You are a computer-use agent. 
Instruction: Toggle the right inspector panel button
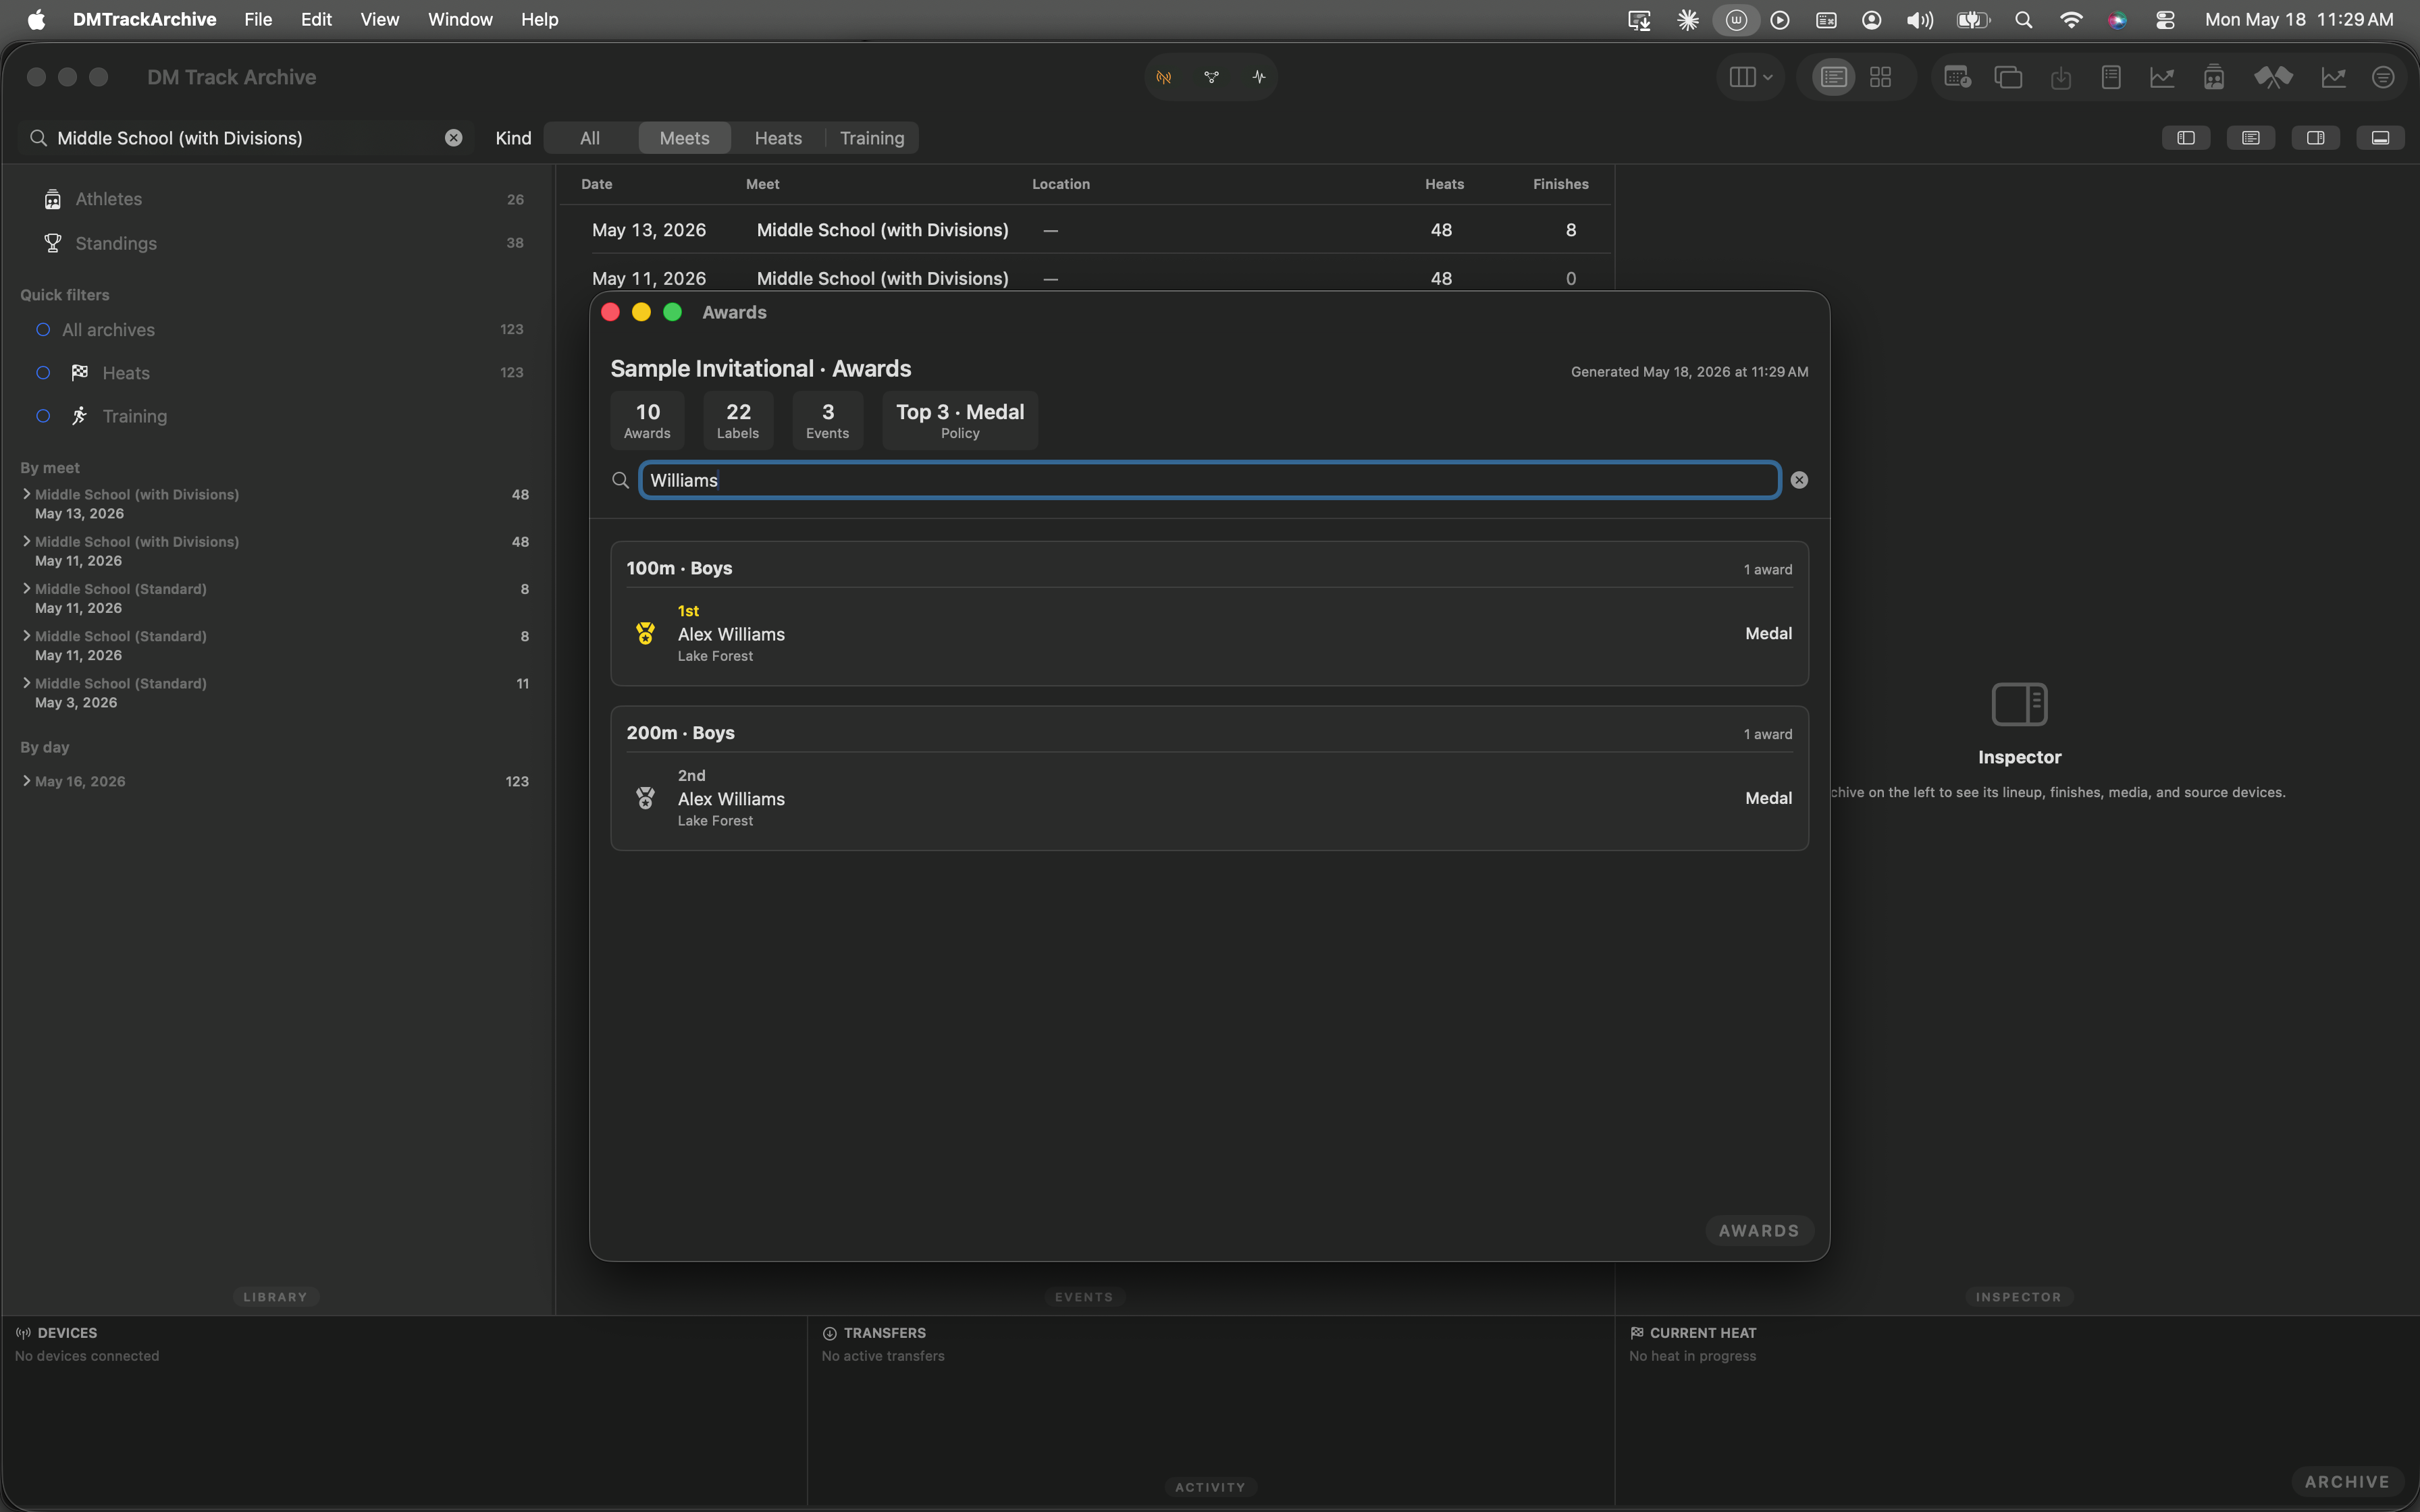pos(2315,138)
